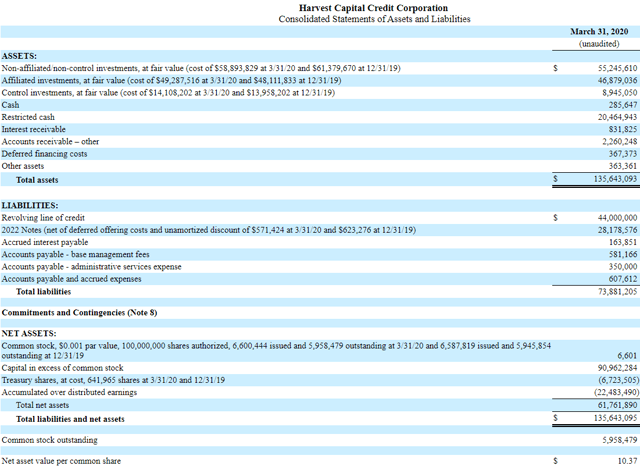Image resolution: width=640 pixels, height=466 pixels.
Task: Select the 'Restricted cash' label
Action: [28, 117]
